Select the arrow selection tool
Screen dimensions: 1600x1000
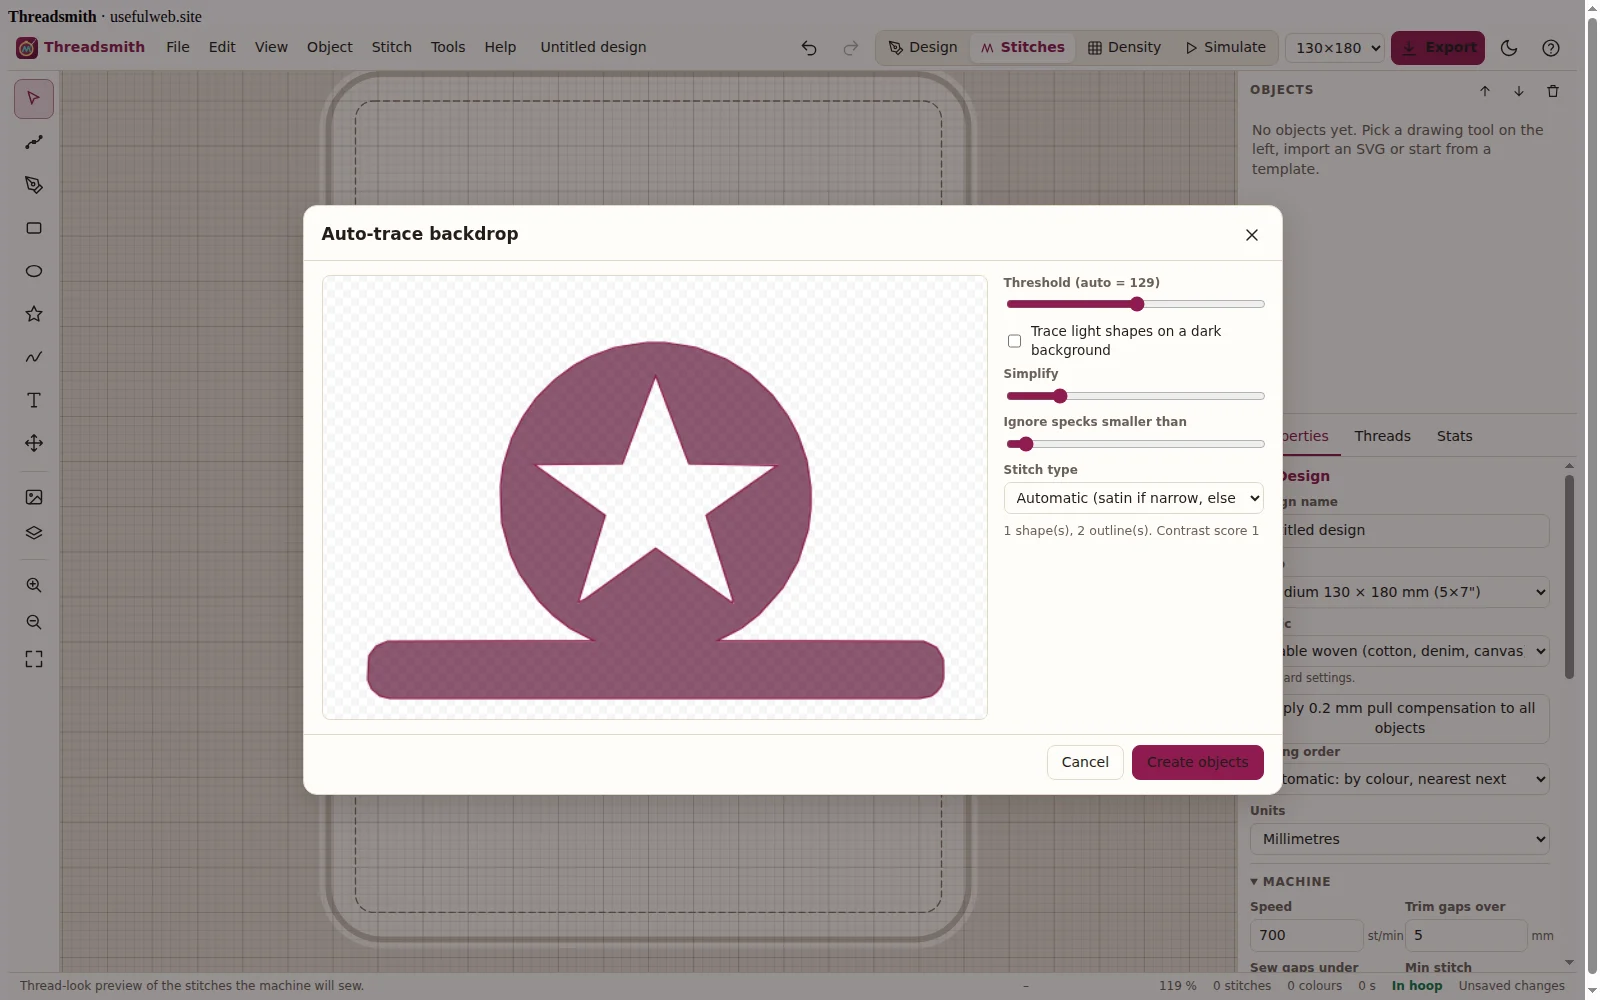pyautogui.click(x=34, y=98)
